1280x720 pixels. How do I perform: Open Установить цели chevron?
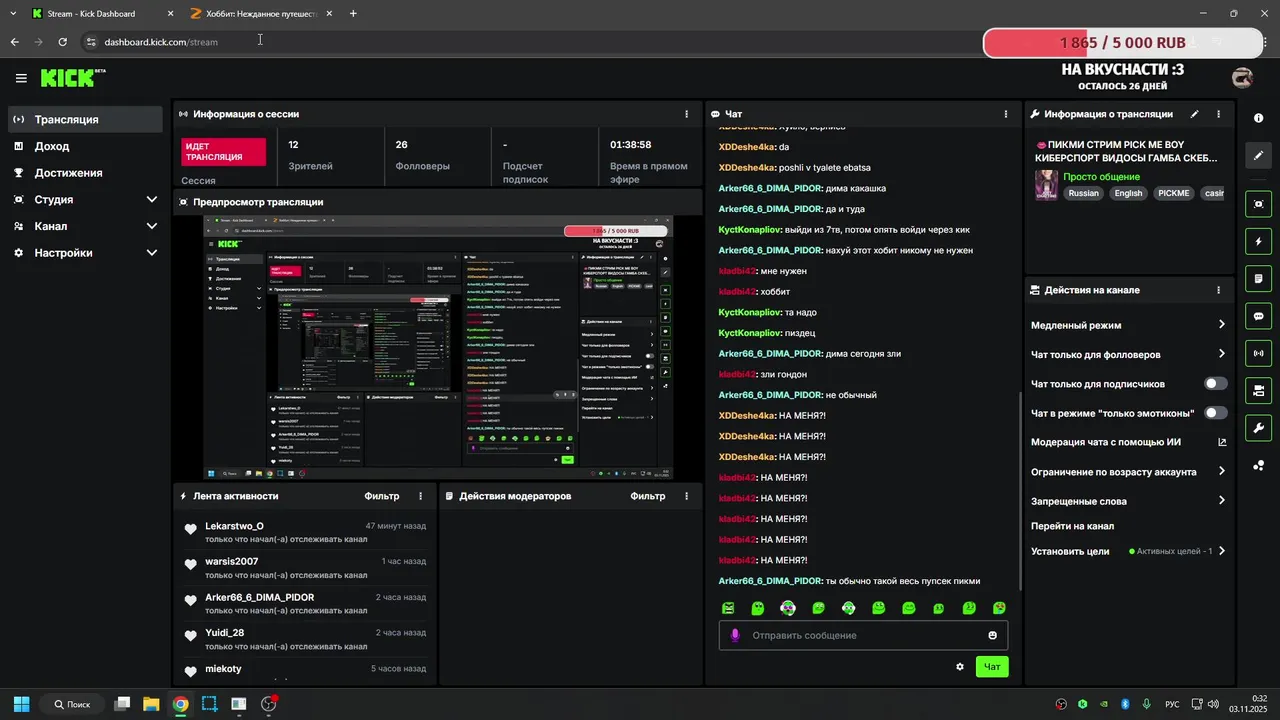1221,551
